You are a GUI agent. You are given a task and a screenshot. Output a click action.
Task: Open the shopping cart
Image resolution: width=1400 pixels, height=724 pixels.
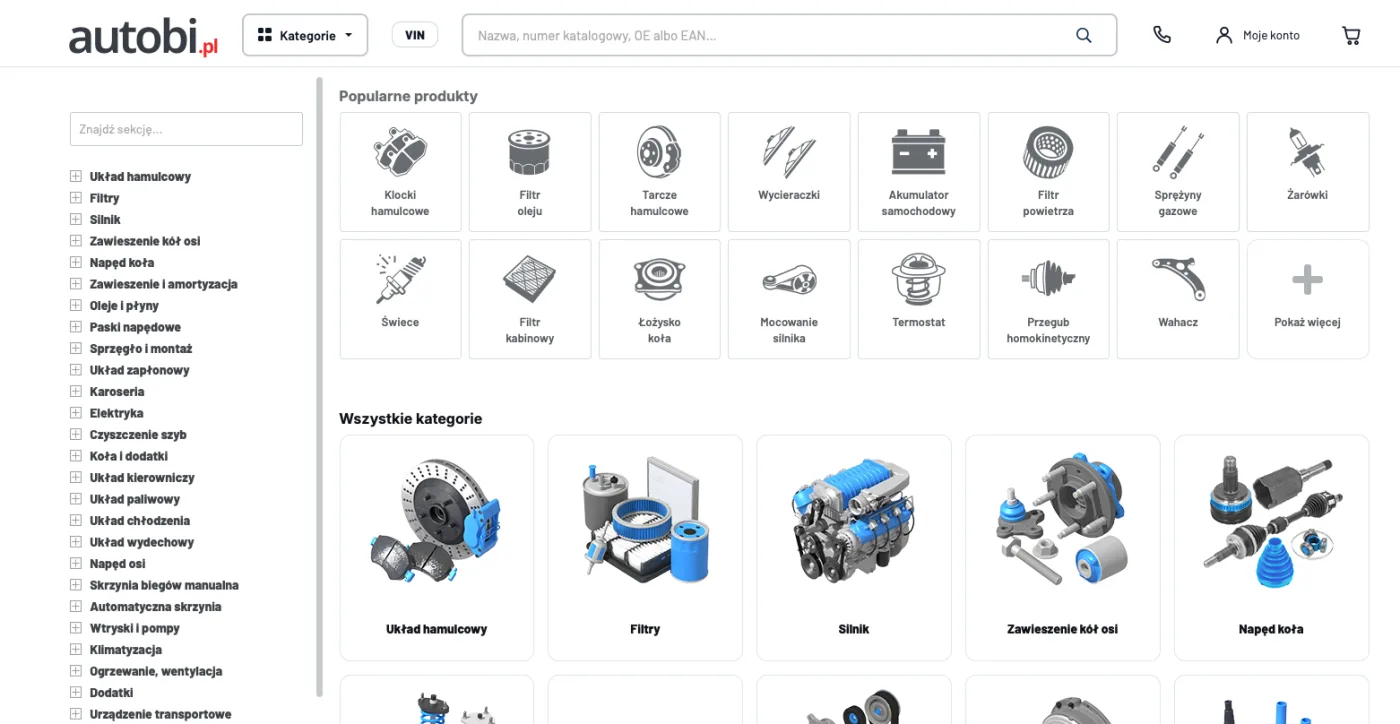1351,35
